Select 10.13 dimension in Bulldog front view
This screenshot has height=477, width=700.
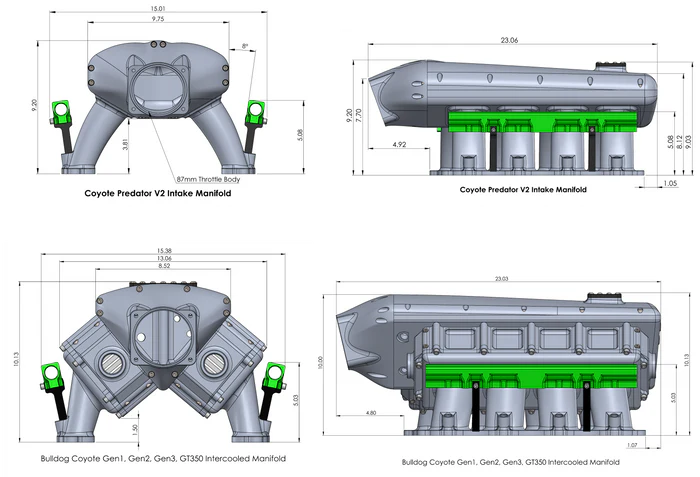tap(17, 360)
